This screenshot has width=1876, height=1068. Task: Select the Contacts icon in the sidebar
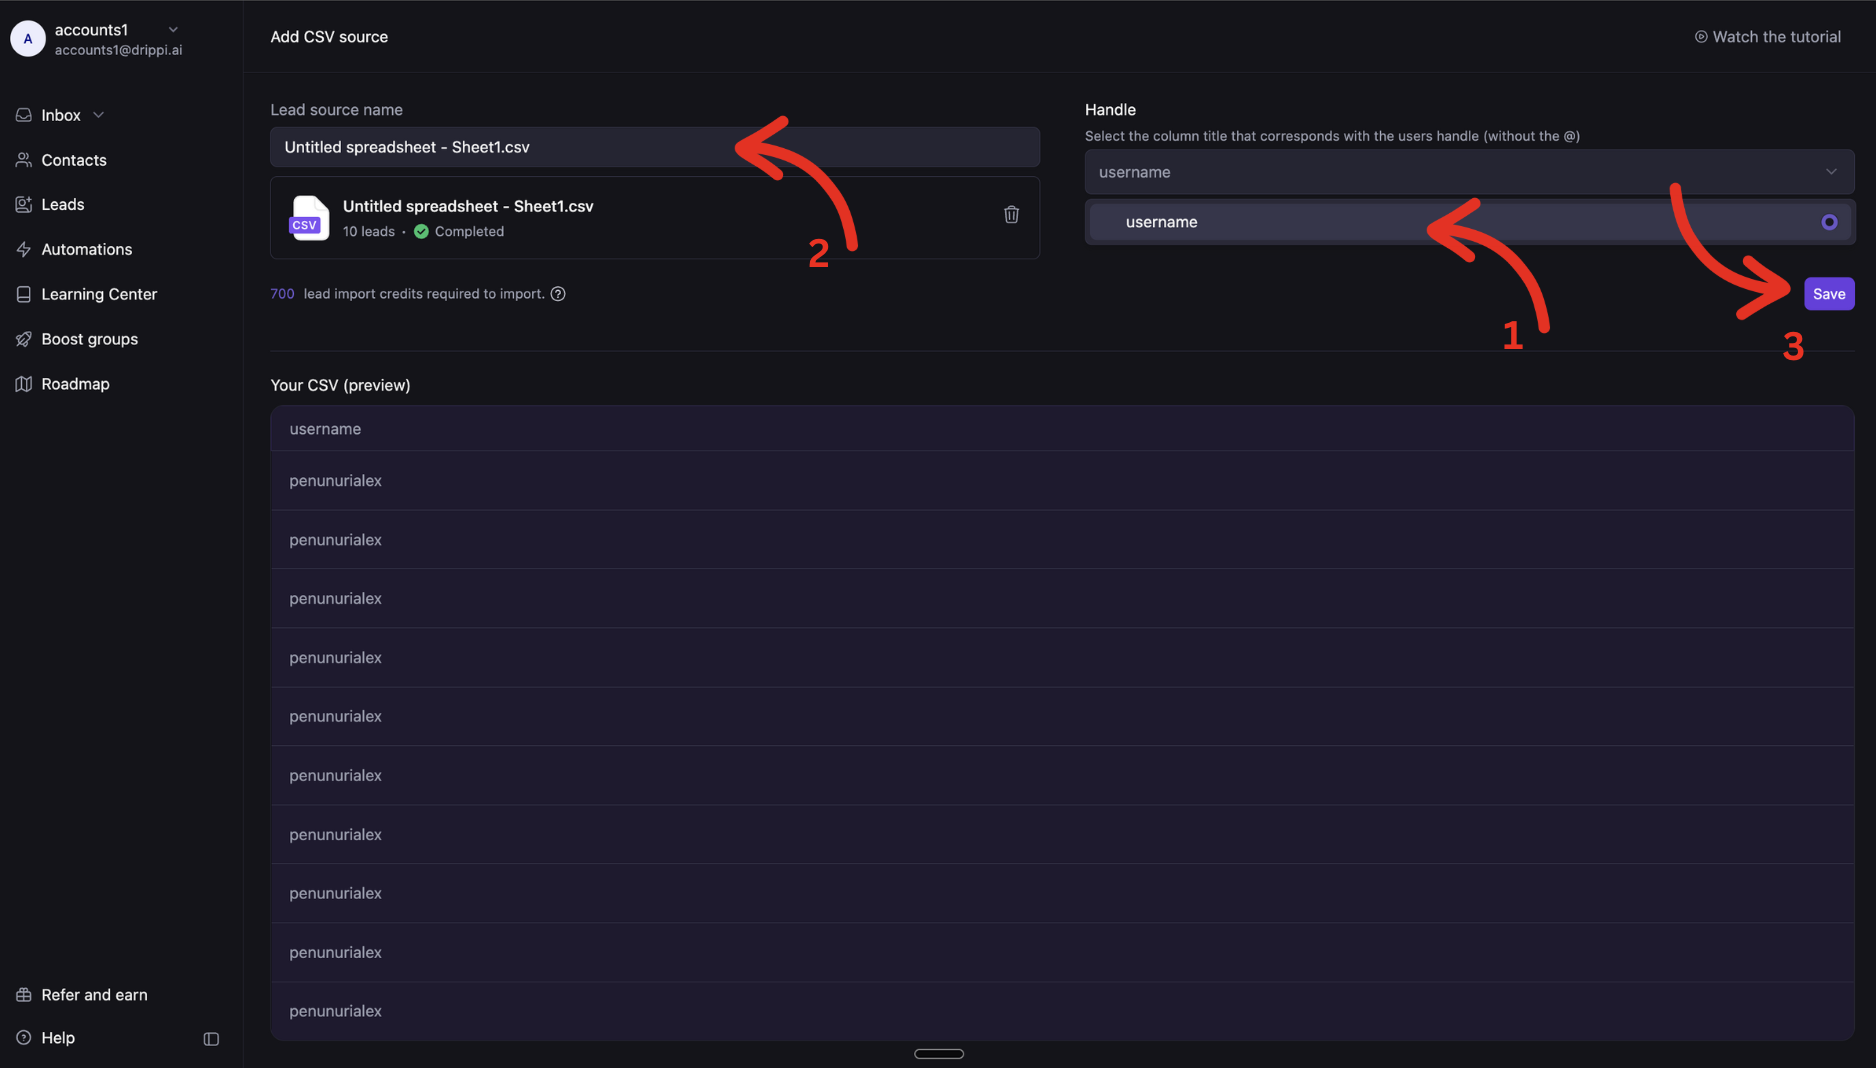click(x=23, y=160)
